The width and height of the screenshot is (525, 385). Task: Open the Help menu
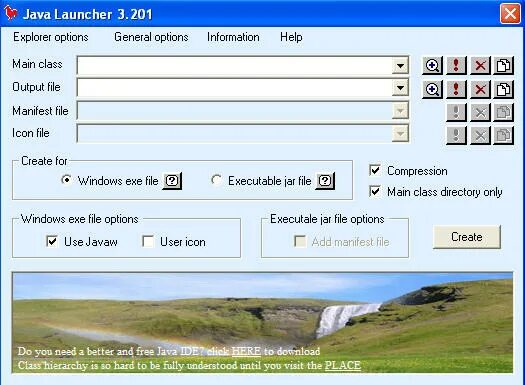pos(291,37)
